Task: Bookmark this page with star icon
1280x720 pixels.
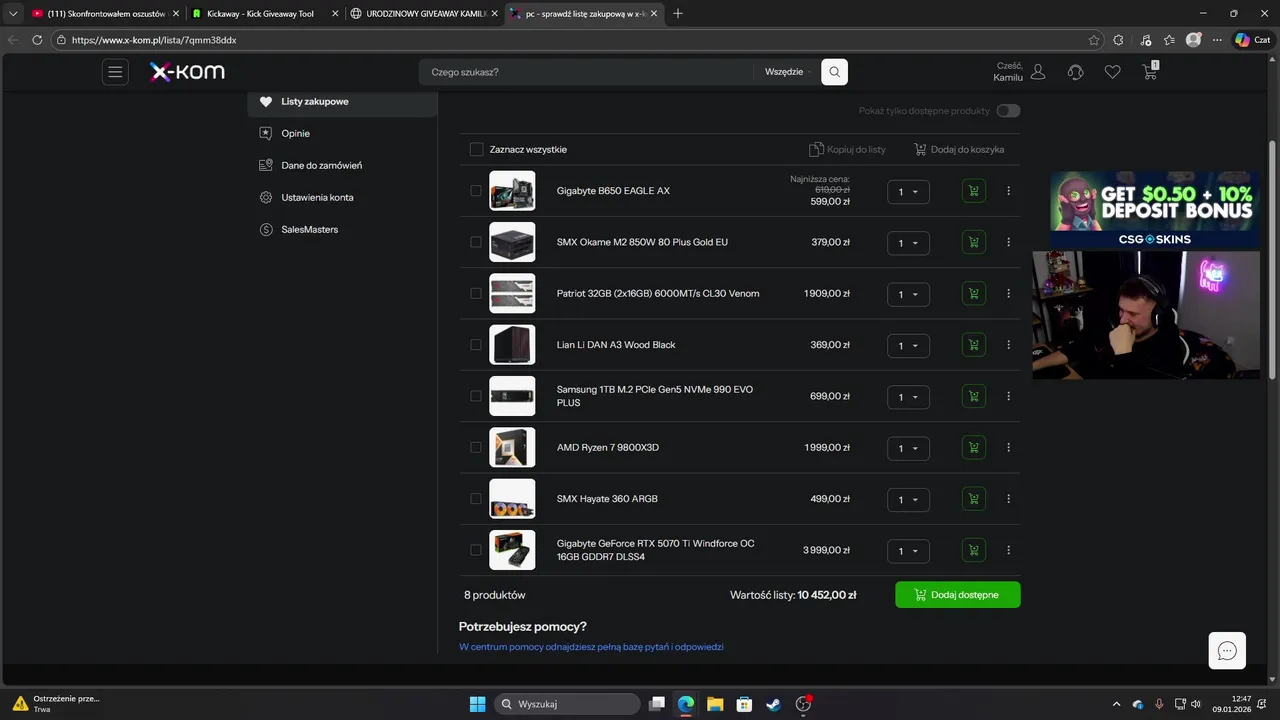Action: click(1094, 40)
